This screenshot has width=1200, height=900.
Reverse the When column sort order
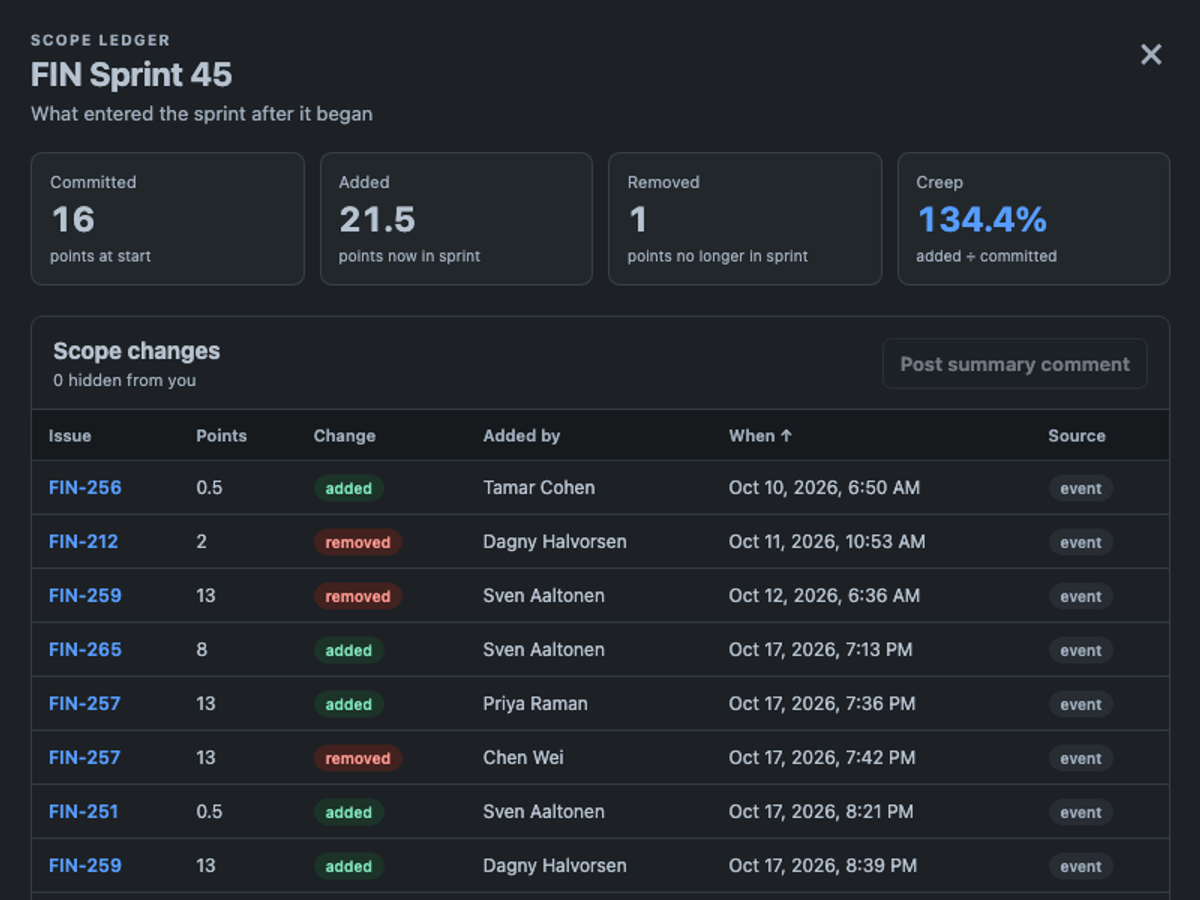760,436
